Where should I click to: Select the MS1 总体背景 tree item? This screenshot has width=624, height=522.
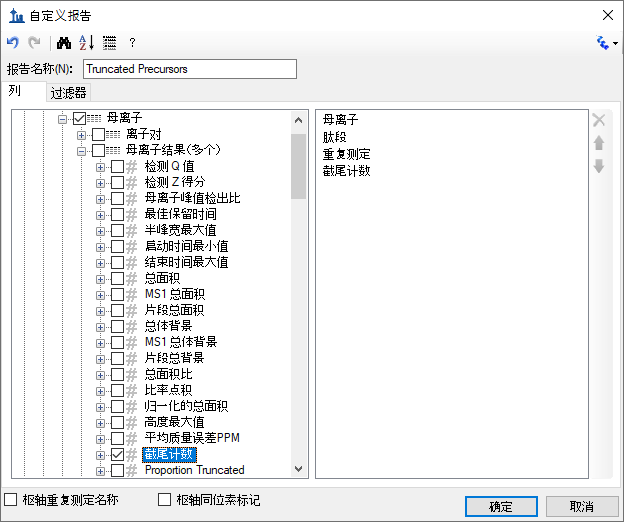[181, 342]
